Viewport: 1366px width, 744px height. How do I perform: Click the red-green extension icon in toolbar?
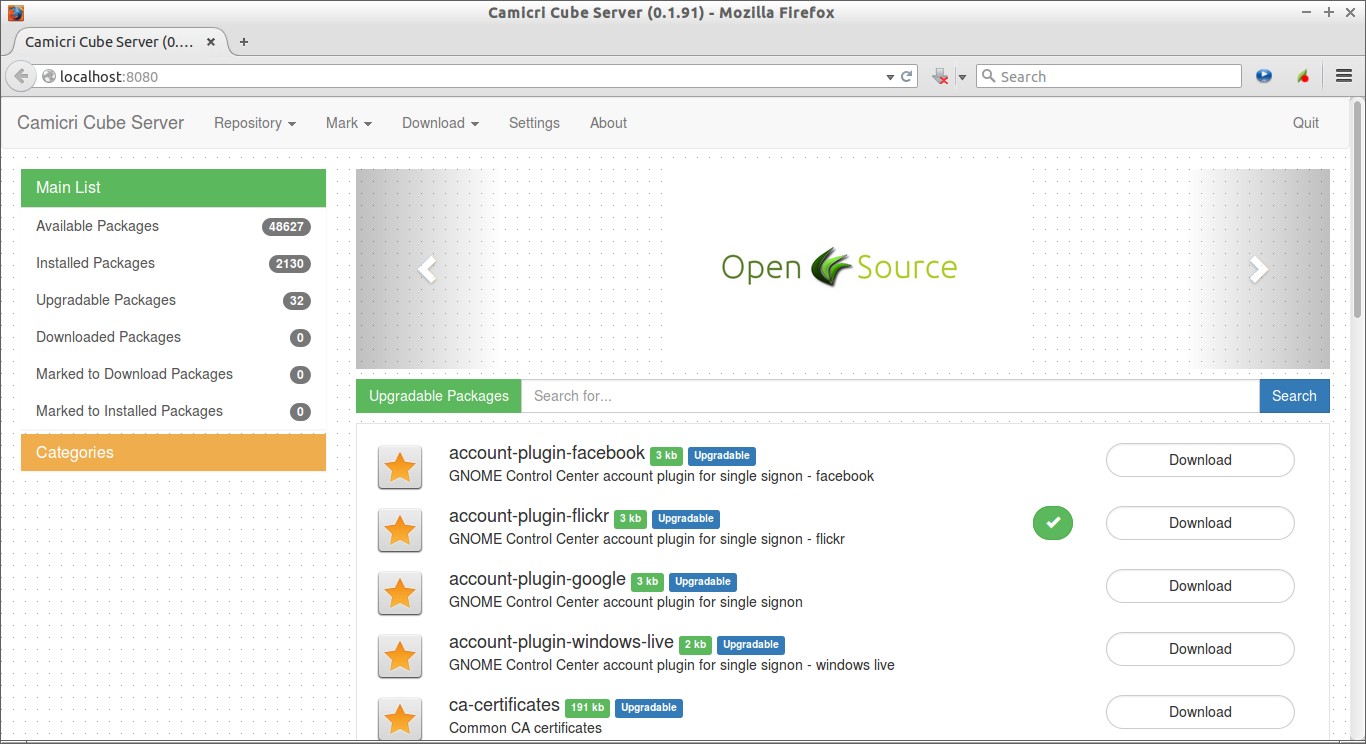1303,76
